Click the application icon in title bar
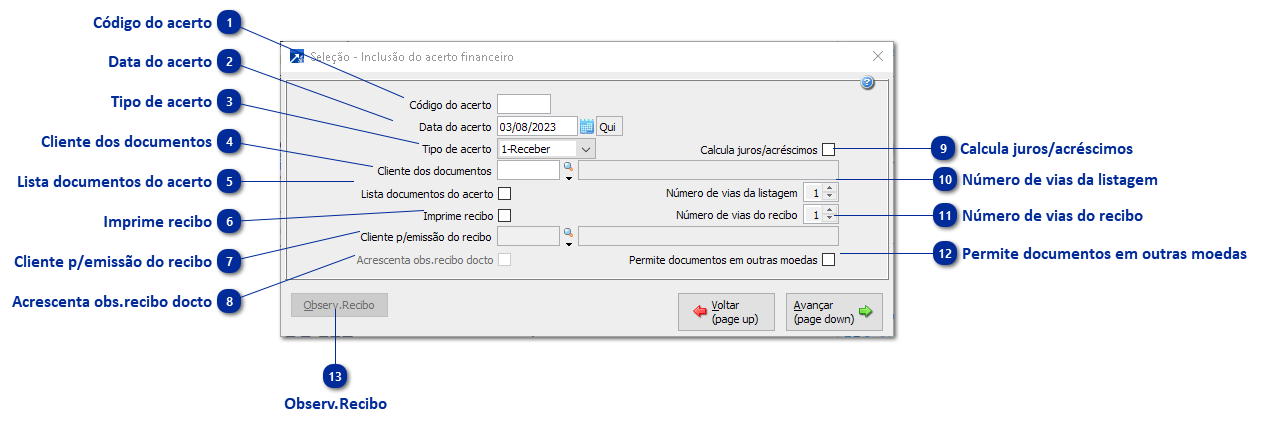Viewport: 1263px width, 430px height. 296,57
